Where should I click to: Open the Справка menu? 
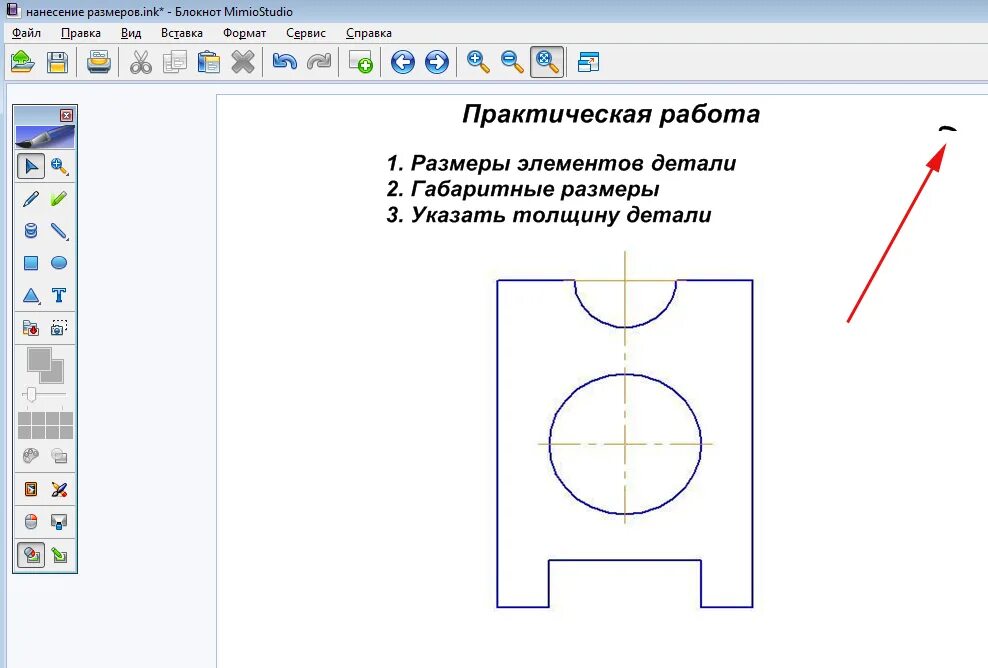(369, 33)
